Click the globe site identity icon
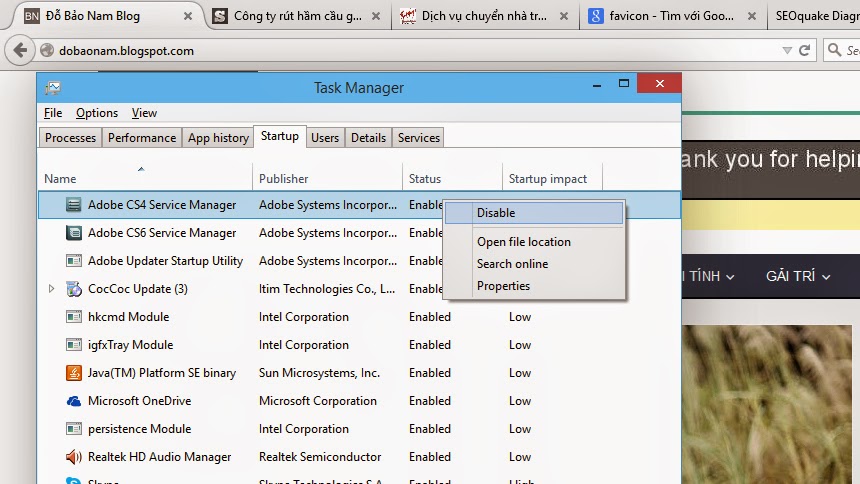The height and width of the screenshot is (484, 860). 47,50
